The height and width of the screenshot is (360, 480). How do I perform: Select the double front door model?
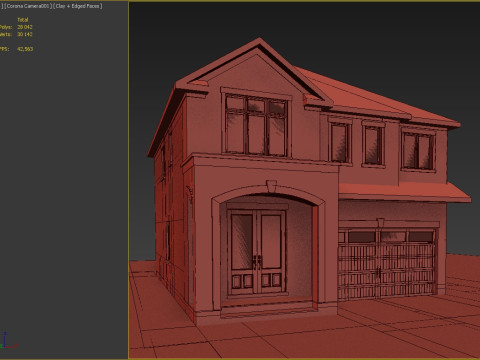coord(256,252)
